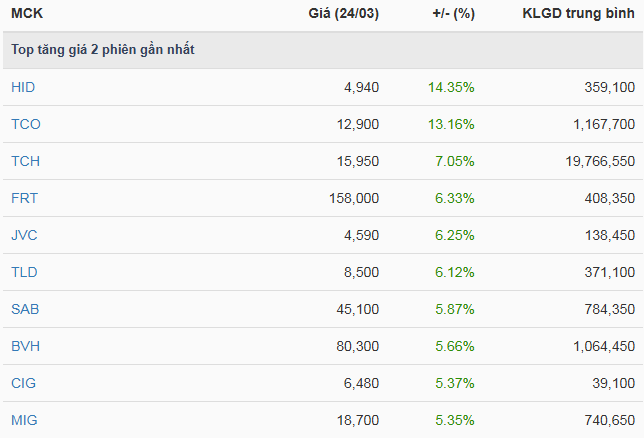Image resolution: width=644 pixels, height=438 pixels.
Task: Select the BVH ticker link
Action: [25, 346]
